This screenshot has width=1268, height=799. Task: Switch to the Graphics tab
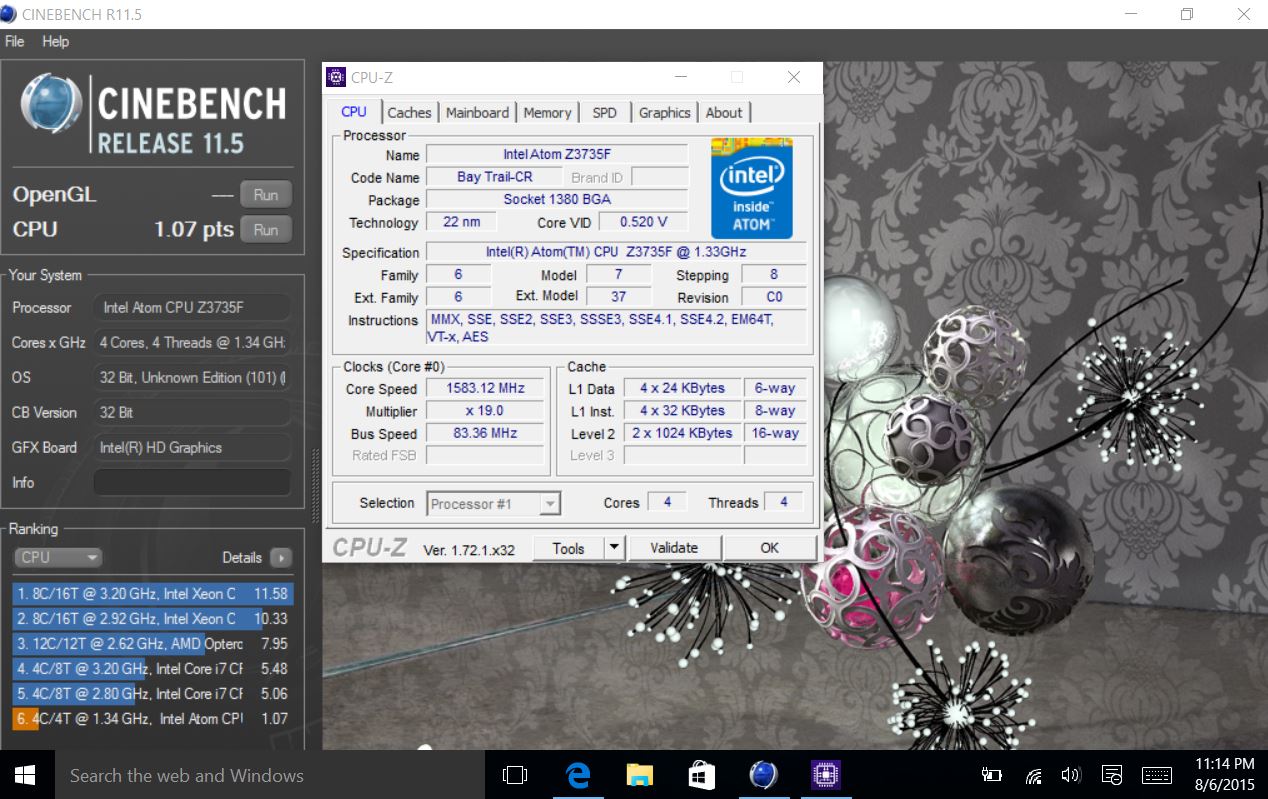[664, 112]
